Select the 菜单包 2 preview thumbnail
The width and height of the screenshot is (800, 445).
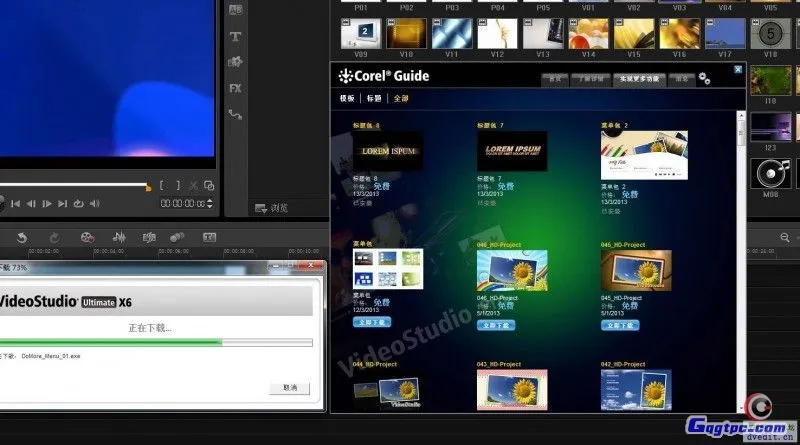tap(644, 155)
